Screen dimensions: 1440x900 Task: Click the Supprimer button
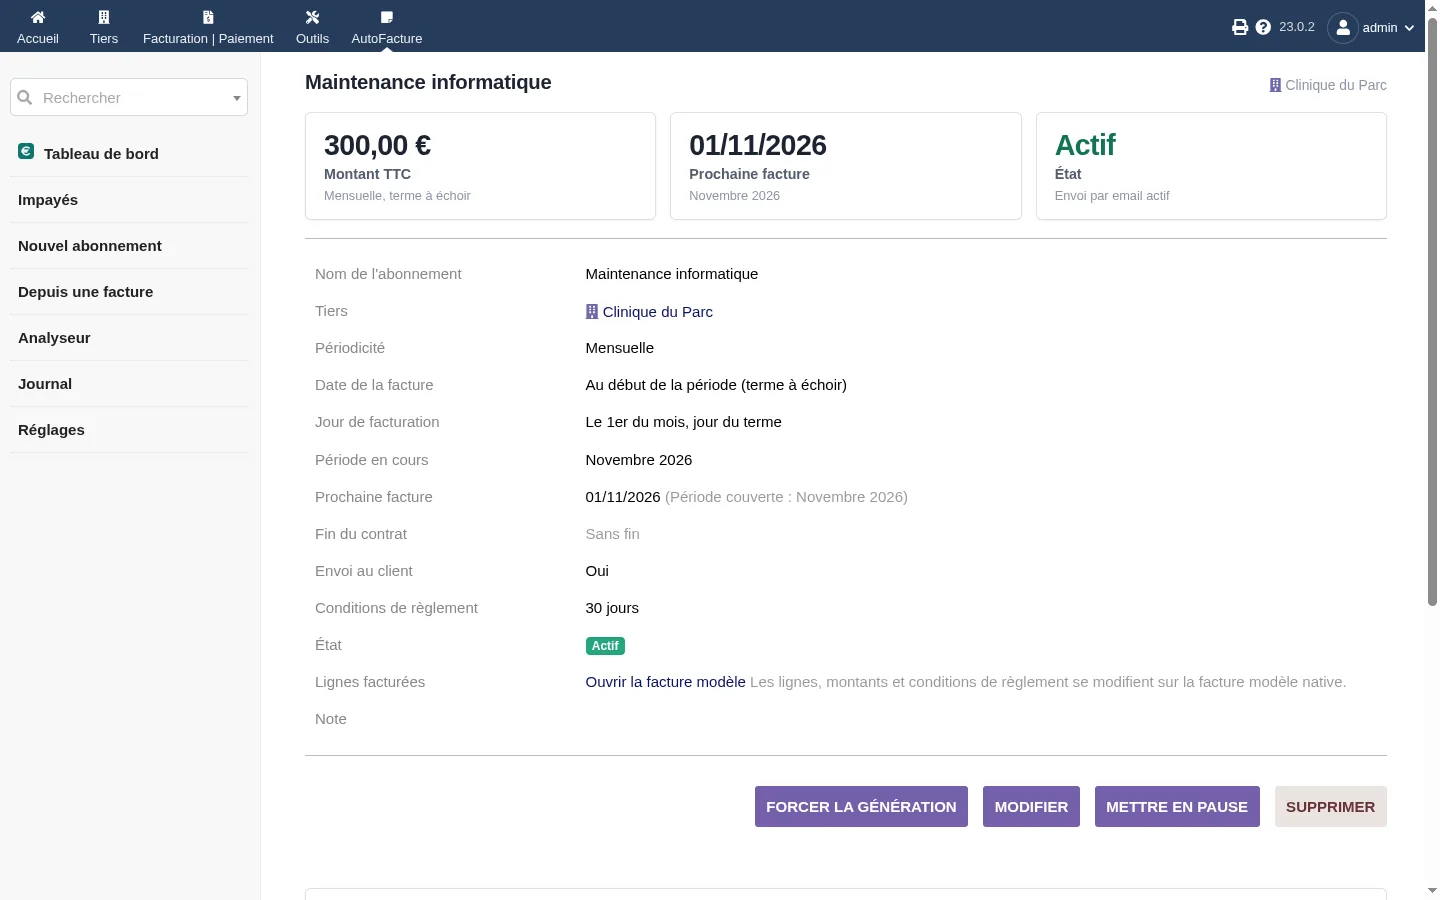[1330, 807]
